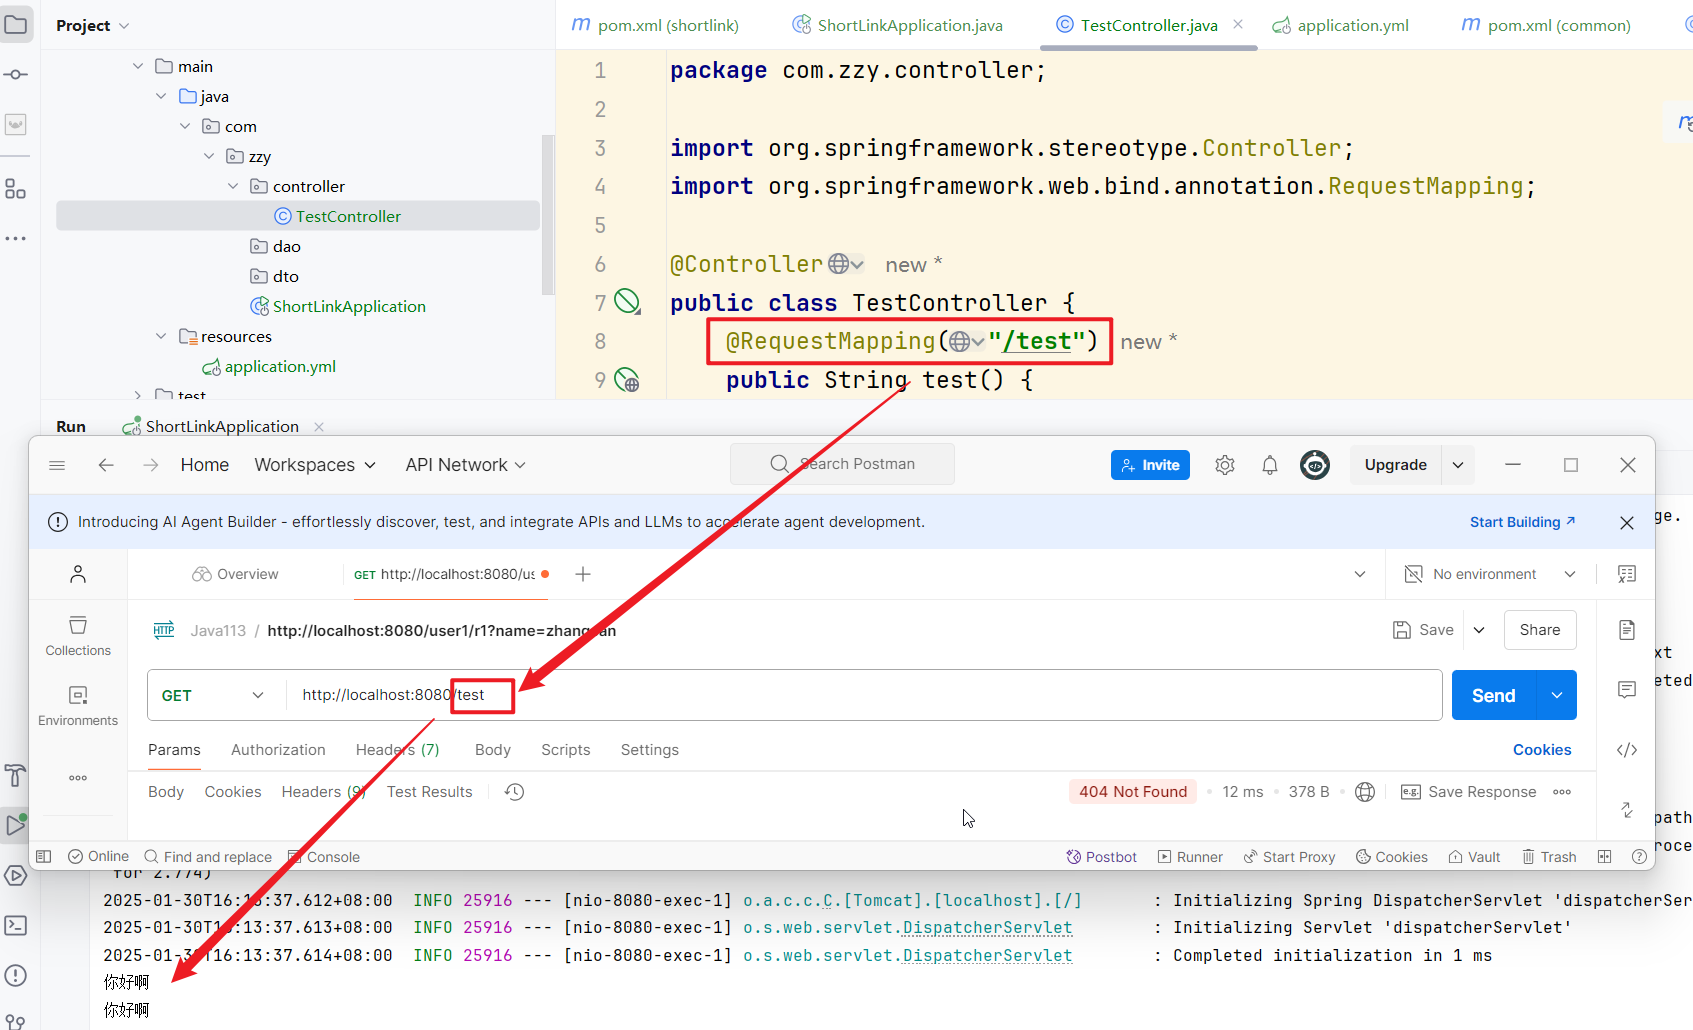The height and width of the screenshot is (1030, 1693).
Task: Open the Authorization request tab
Action: pos(278,750)
